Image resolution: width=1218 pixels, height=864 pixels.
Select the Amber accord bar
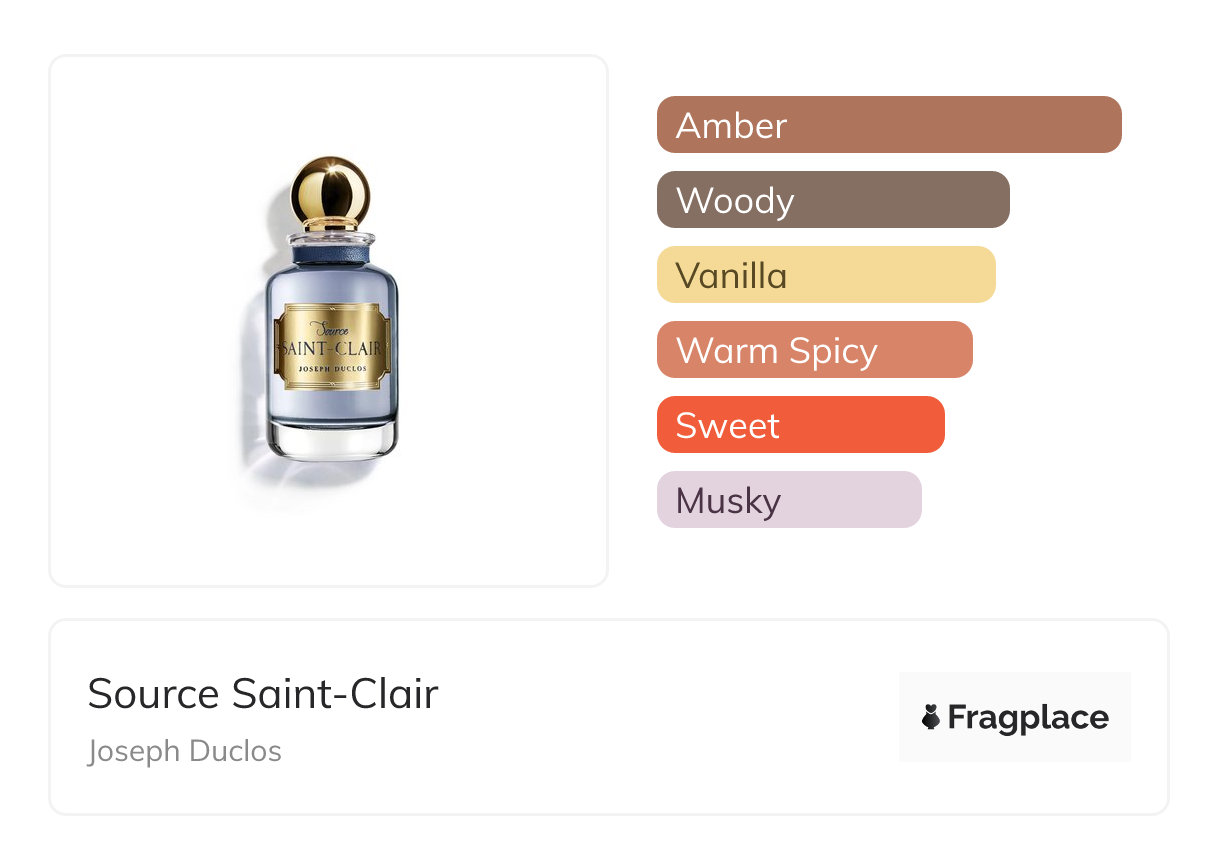pyautogui.click(x=889, y=125)
